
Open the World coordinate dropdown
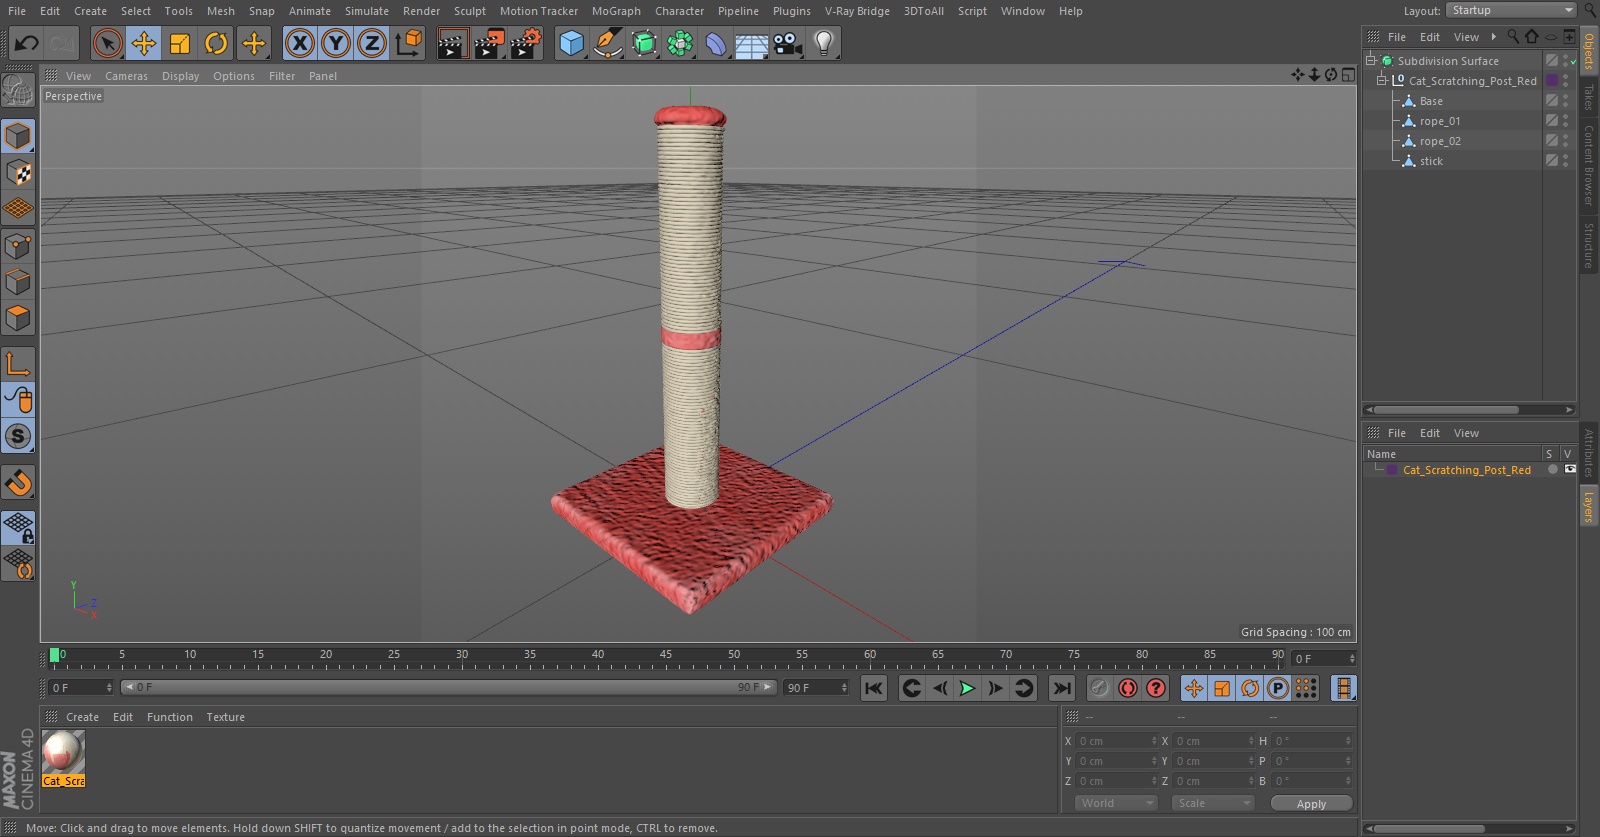tap(1116, 803)
